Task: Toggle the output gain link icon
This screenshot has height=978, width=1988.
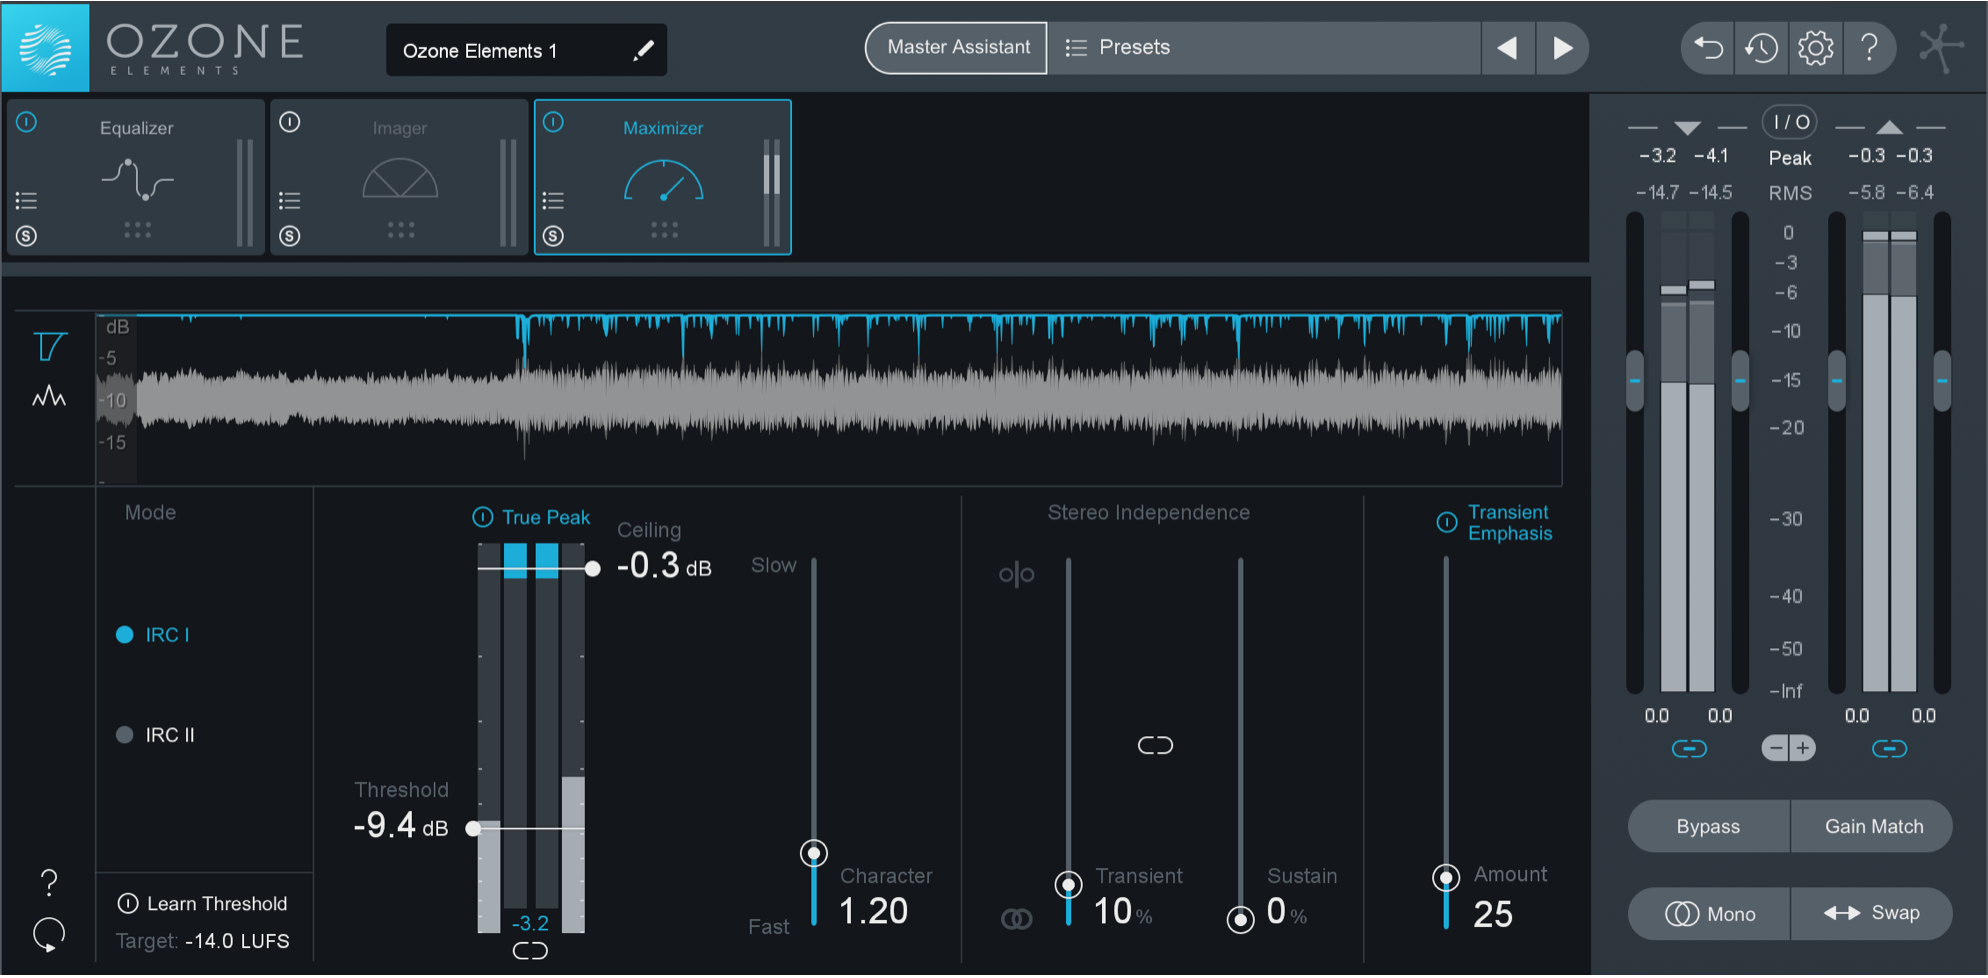Action: click(1889, 749)
